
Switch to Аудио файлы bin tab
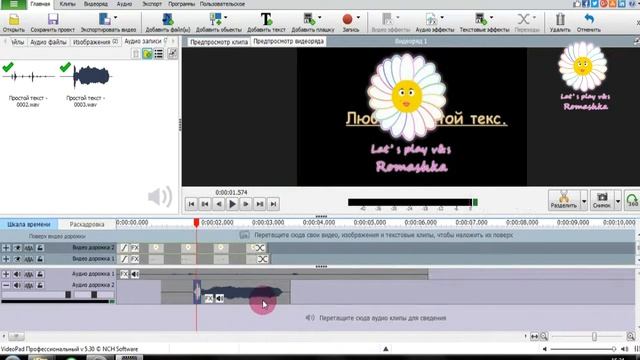[48, 42]
